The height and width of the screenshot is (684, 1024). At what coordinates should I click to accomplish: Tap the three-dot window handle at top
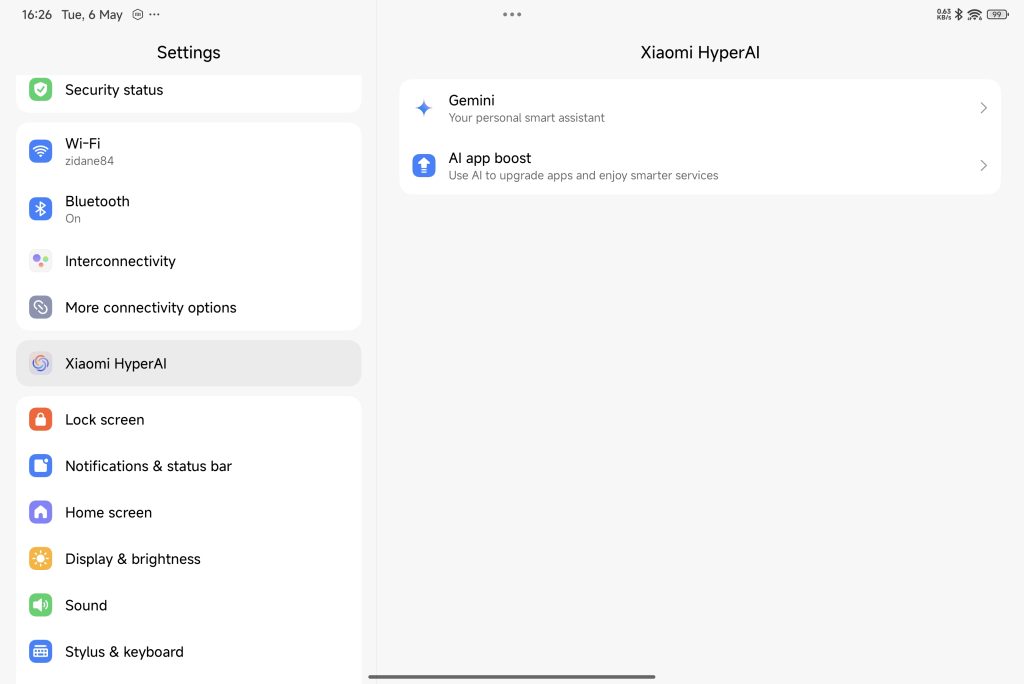pyautogui.click(x=512, y=15)
